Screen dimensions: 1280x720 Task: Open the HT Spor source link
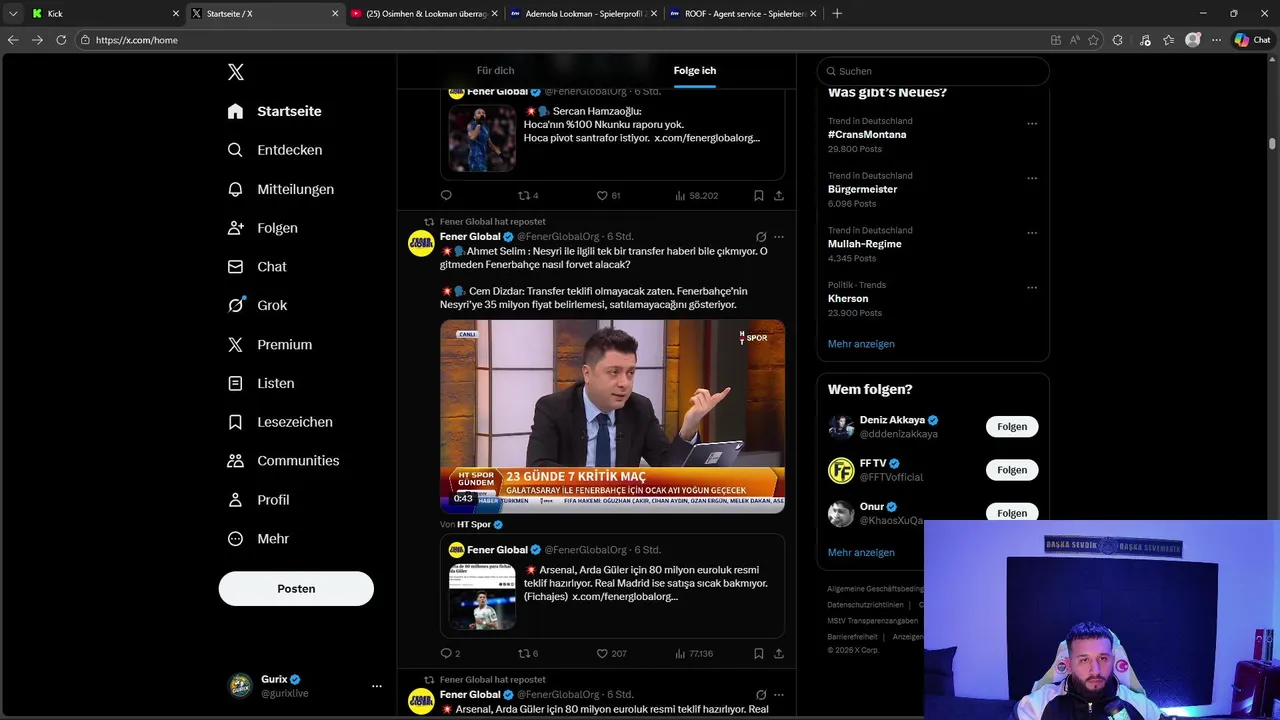pyautogui.click(x=474, y=524)
